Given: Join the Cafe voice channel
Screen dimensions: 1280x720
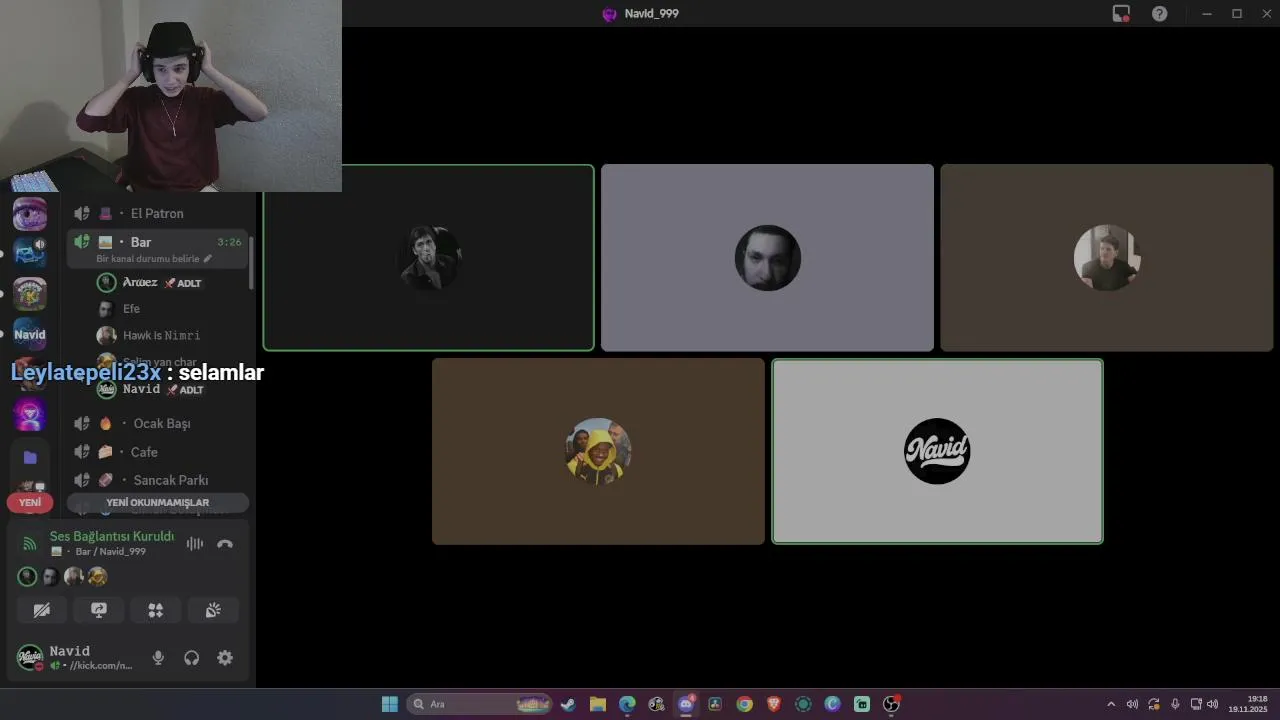Looking at the screenshot, I should 158,452.
